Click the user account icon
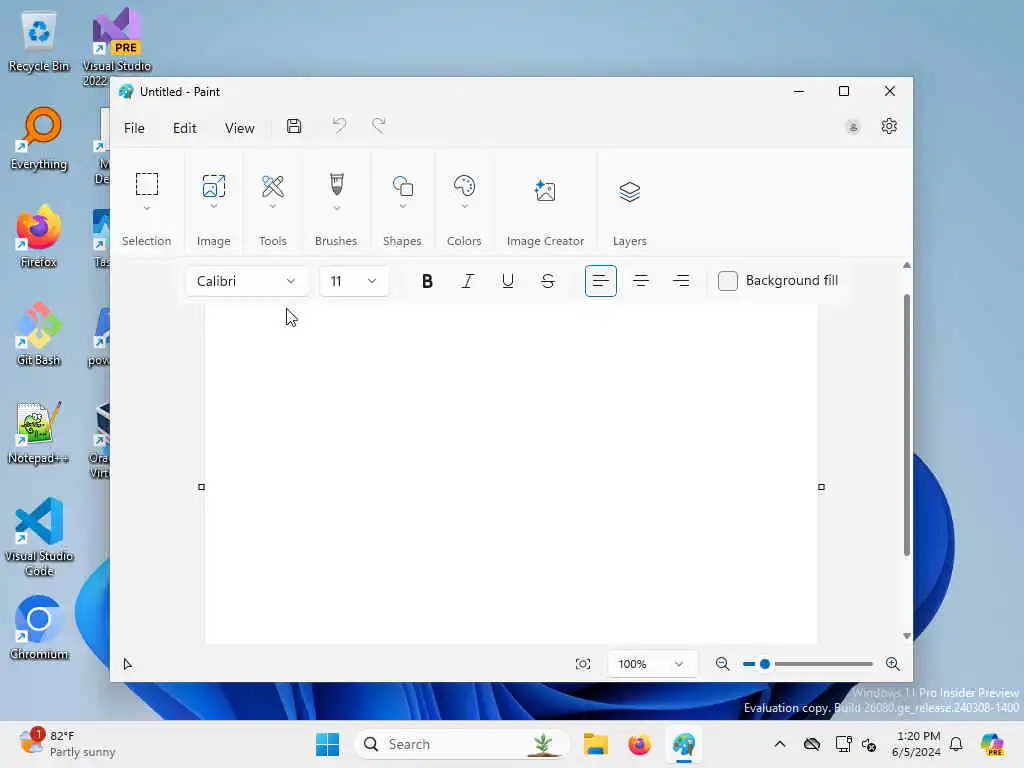 [x=853, y=127]
